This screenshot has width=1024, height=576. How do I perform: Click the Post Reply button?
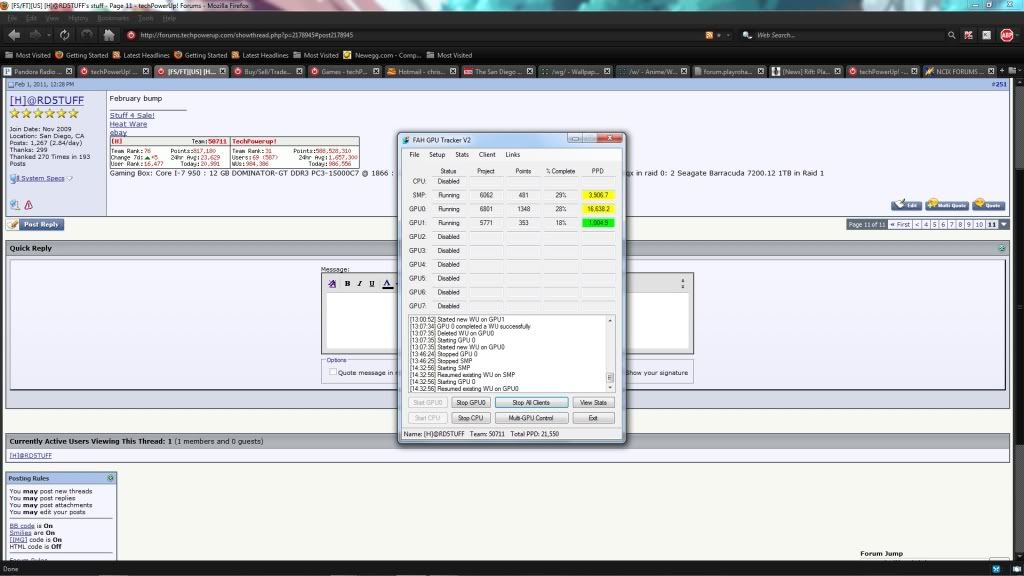pyautogui.click(x=35, y=225)
